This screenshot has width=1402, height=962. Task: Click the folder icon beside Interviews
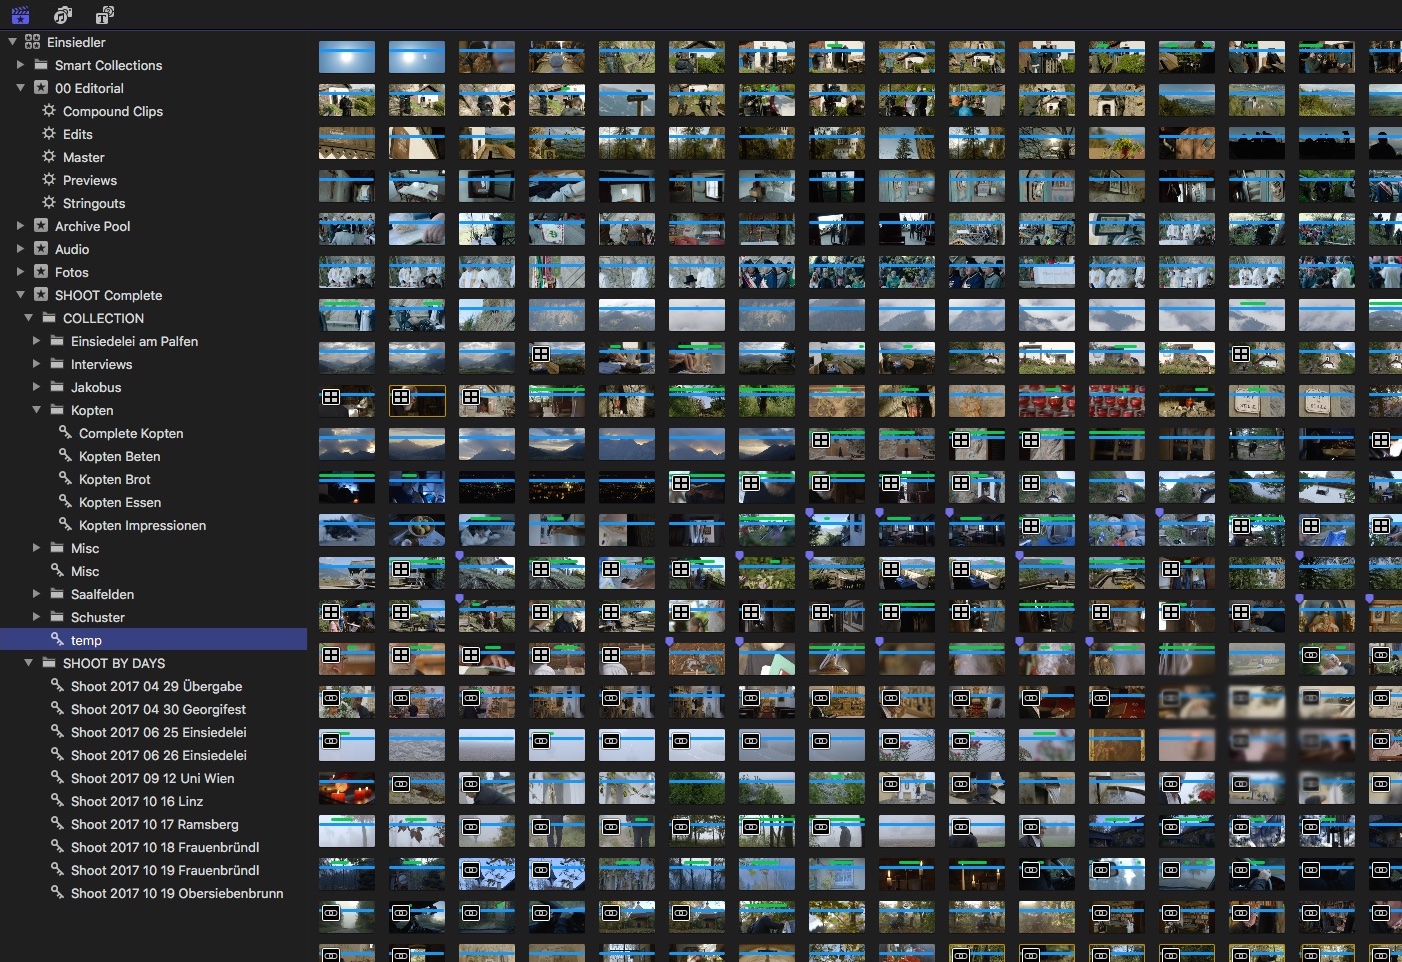(x=56, y=364)
